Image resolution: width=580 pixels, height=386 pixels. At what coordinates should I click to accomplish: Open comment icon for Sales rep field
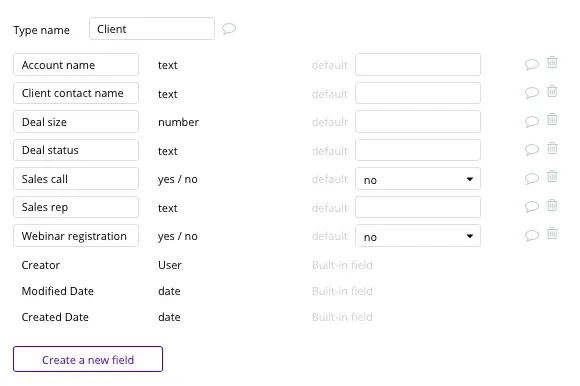532,206
